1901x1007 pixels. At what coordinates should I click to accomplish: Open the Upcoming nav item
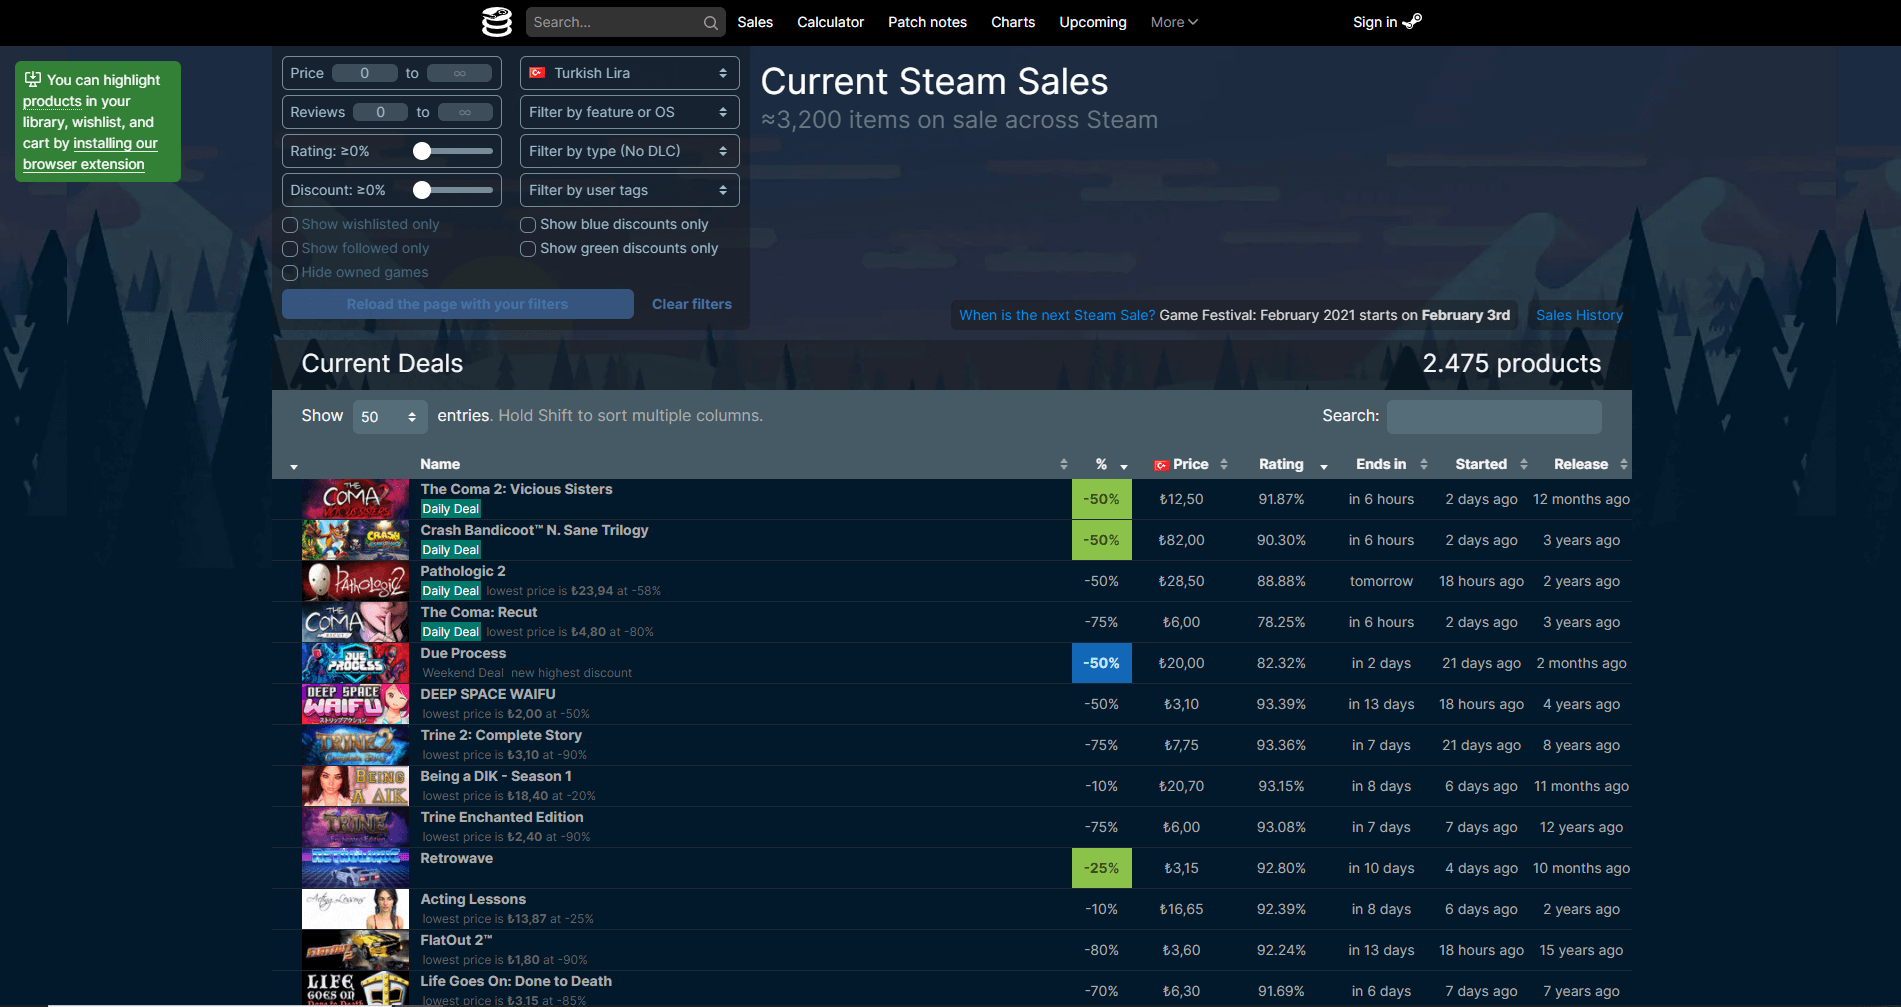(x=1093, y=22)
